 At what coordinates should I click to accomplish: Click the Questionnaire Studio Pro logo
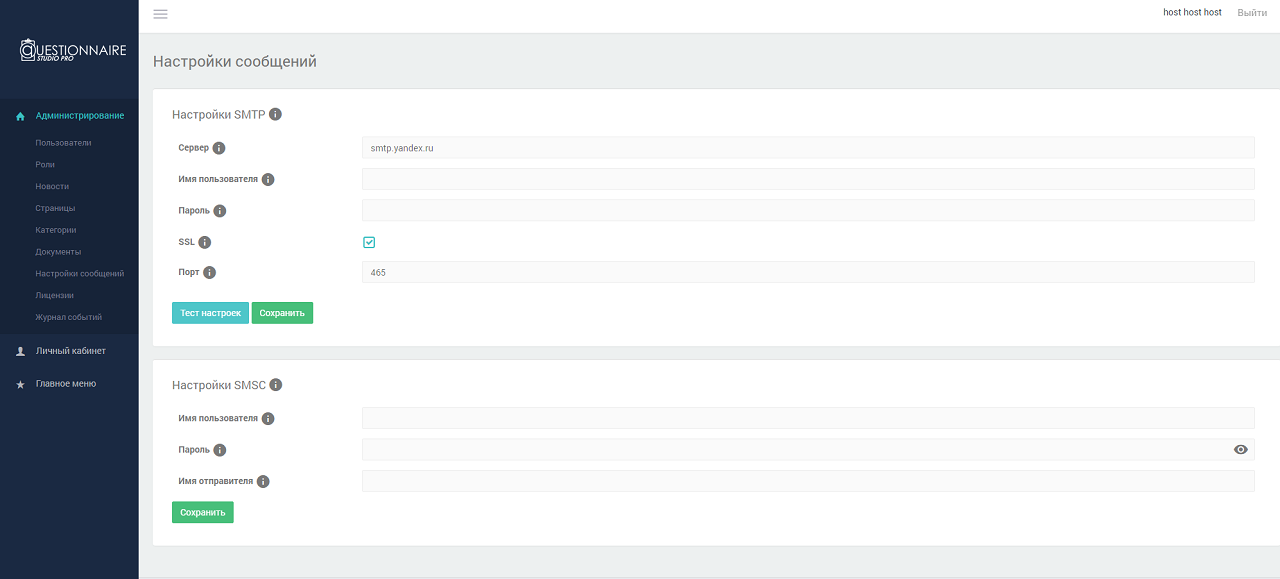click(73, 51)
